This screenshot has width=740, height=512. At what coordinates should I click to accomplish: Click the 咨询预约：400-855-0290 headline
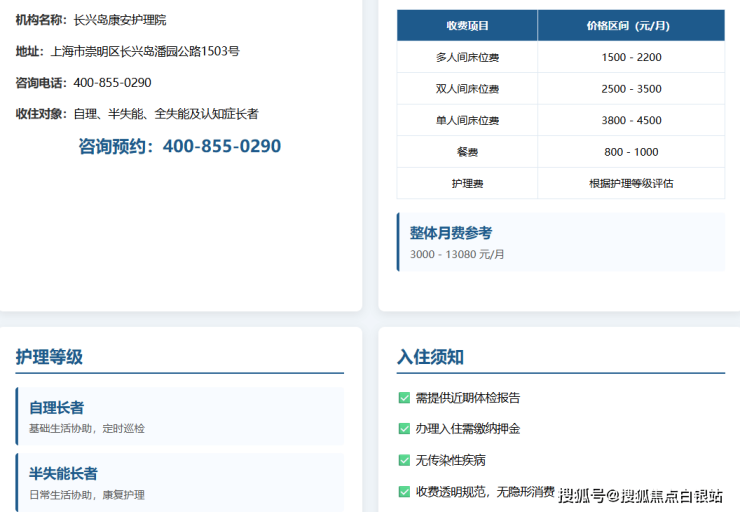coord(180,146)
